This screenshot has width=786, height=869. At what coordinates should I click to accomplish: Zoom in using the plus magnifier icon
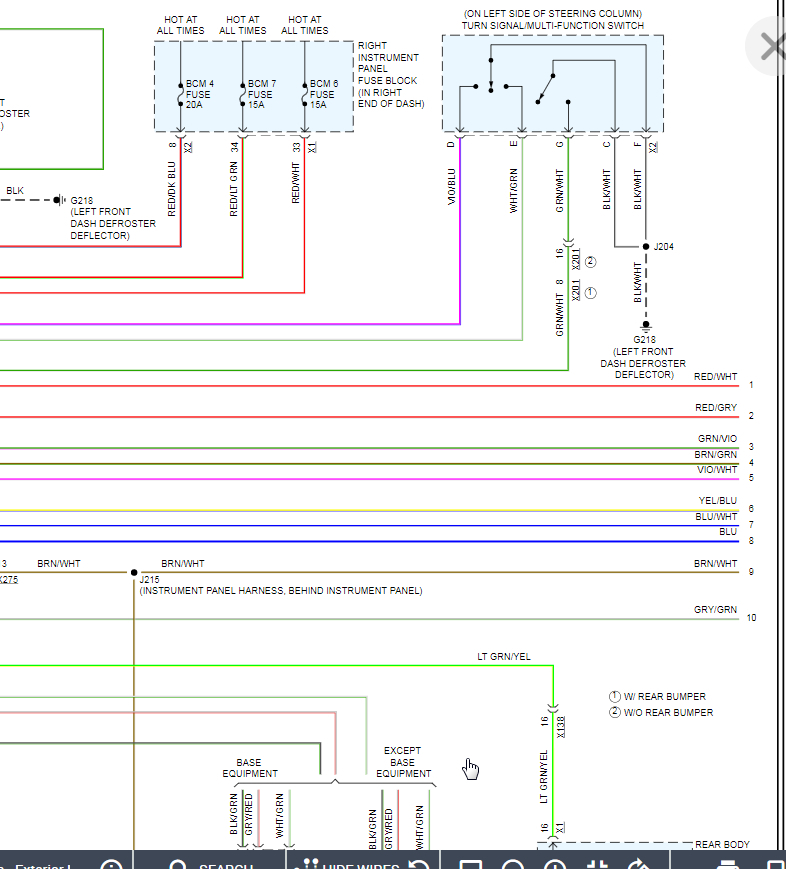[555, 862]
